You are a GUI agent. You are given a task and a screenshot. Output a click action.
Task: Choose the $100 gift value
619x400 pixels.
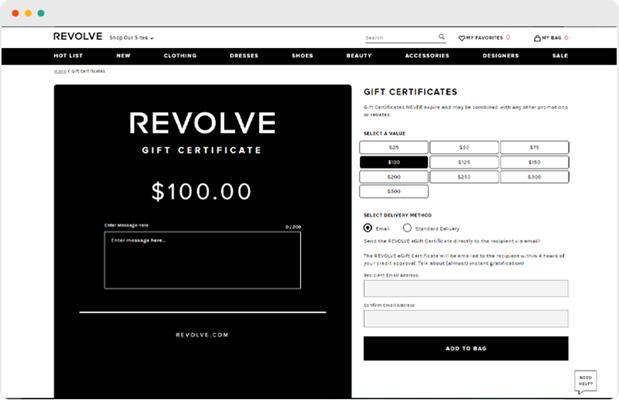pos(394,162)
